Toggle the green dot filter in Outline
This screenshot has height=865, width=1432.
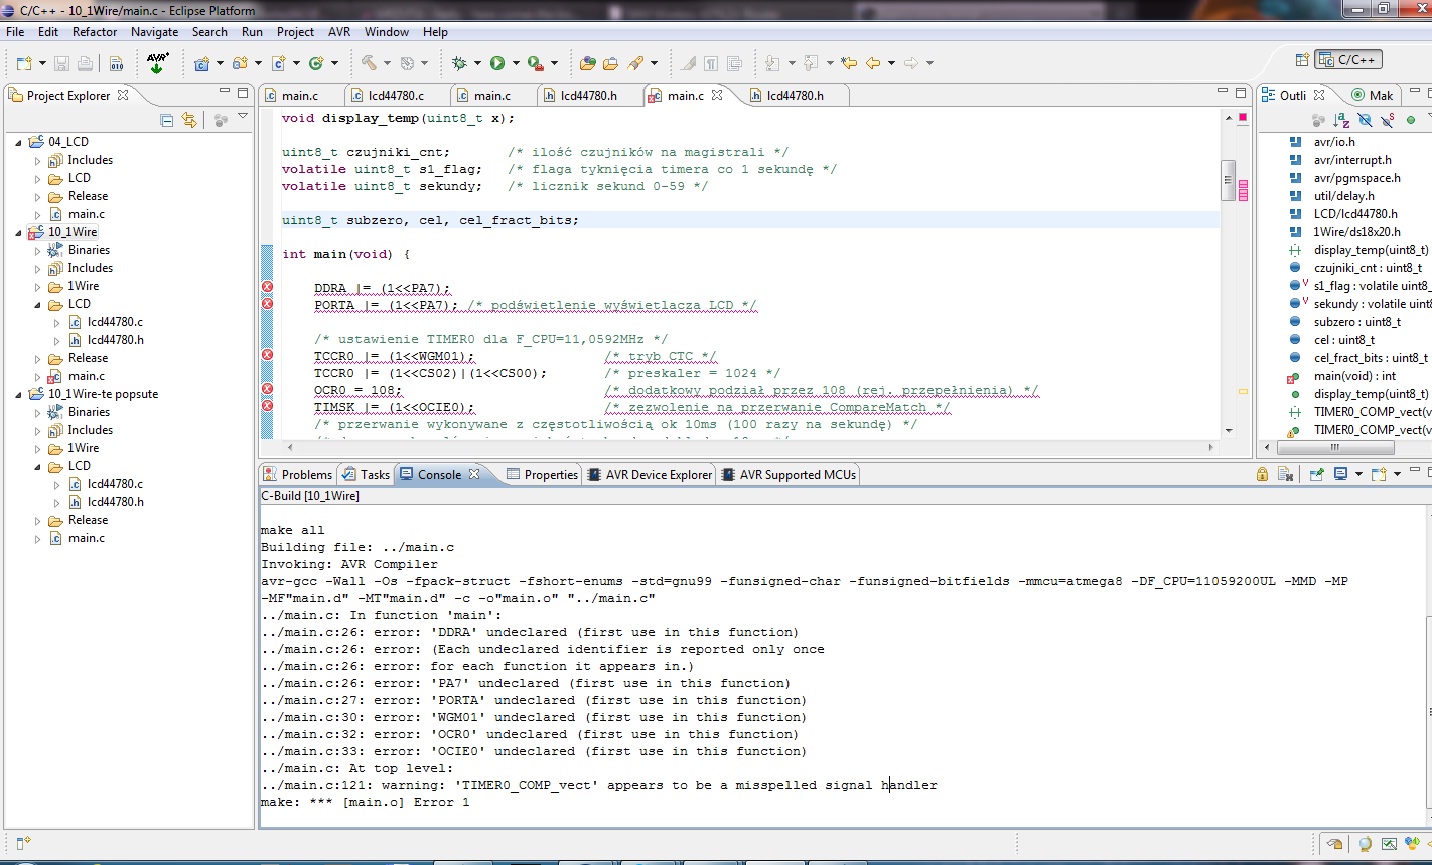pyautogui.click(x=1411, y=120)
